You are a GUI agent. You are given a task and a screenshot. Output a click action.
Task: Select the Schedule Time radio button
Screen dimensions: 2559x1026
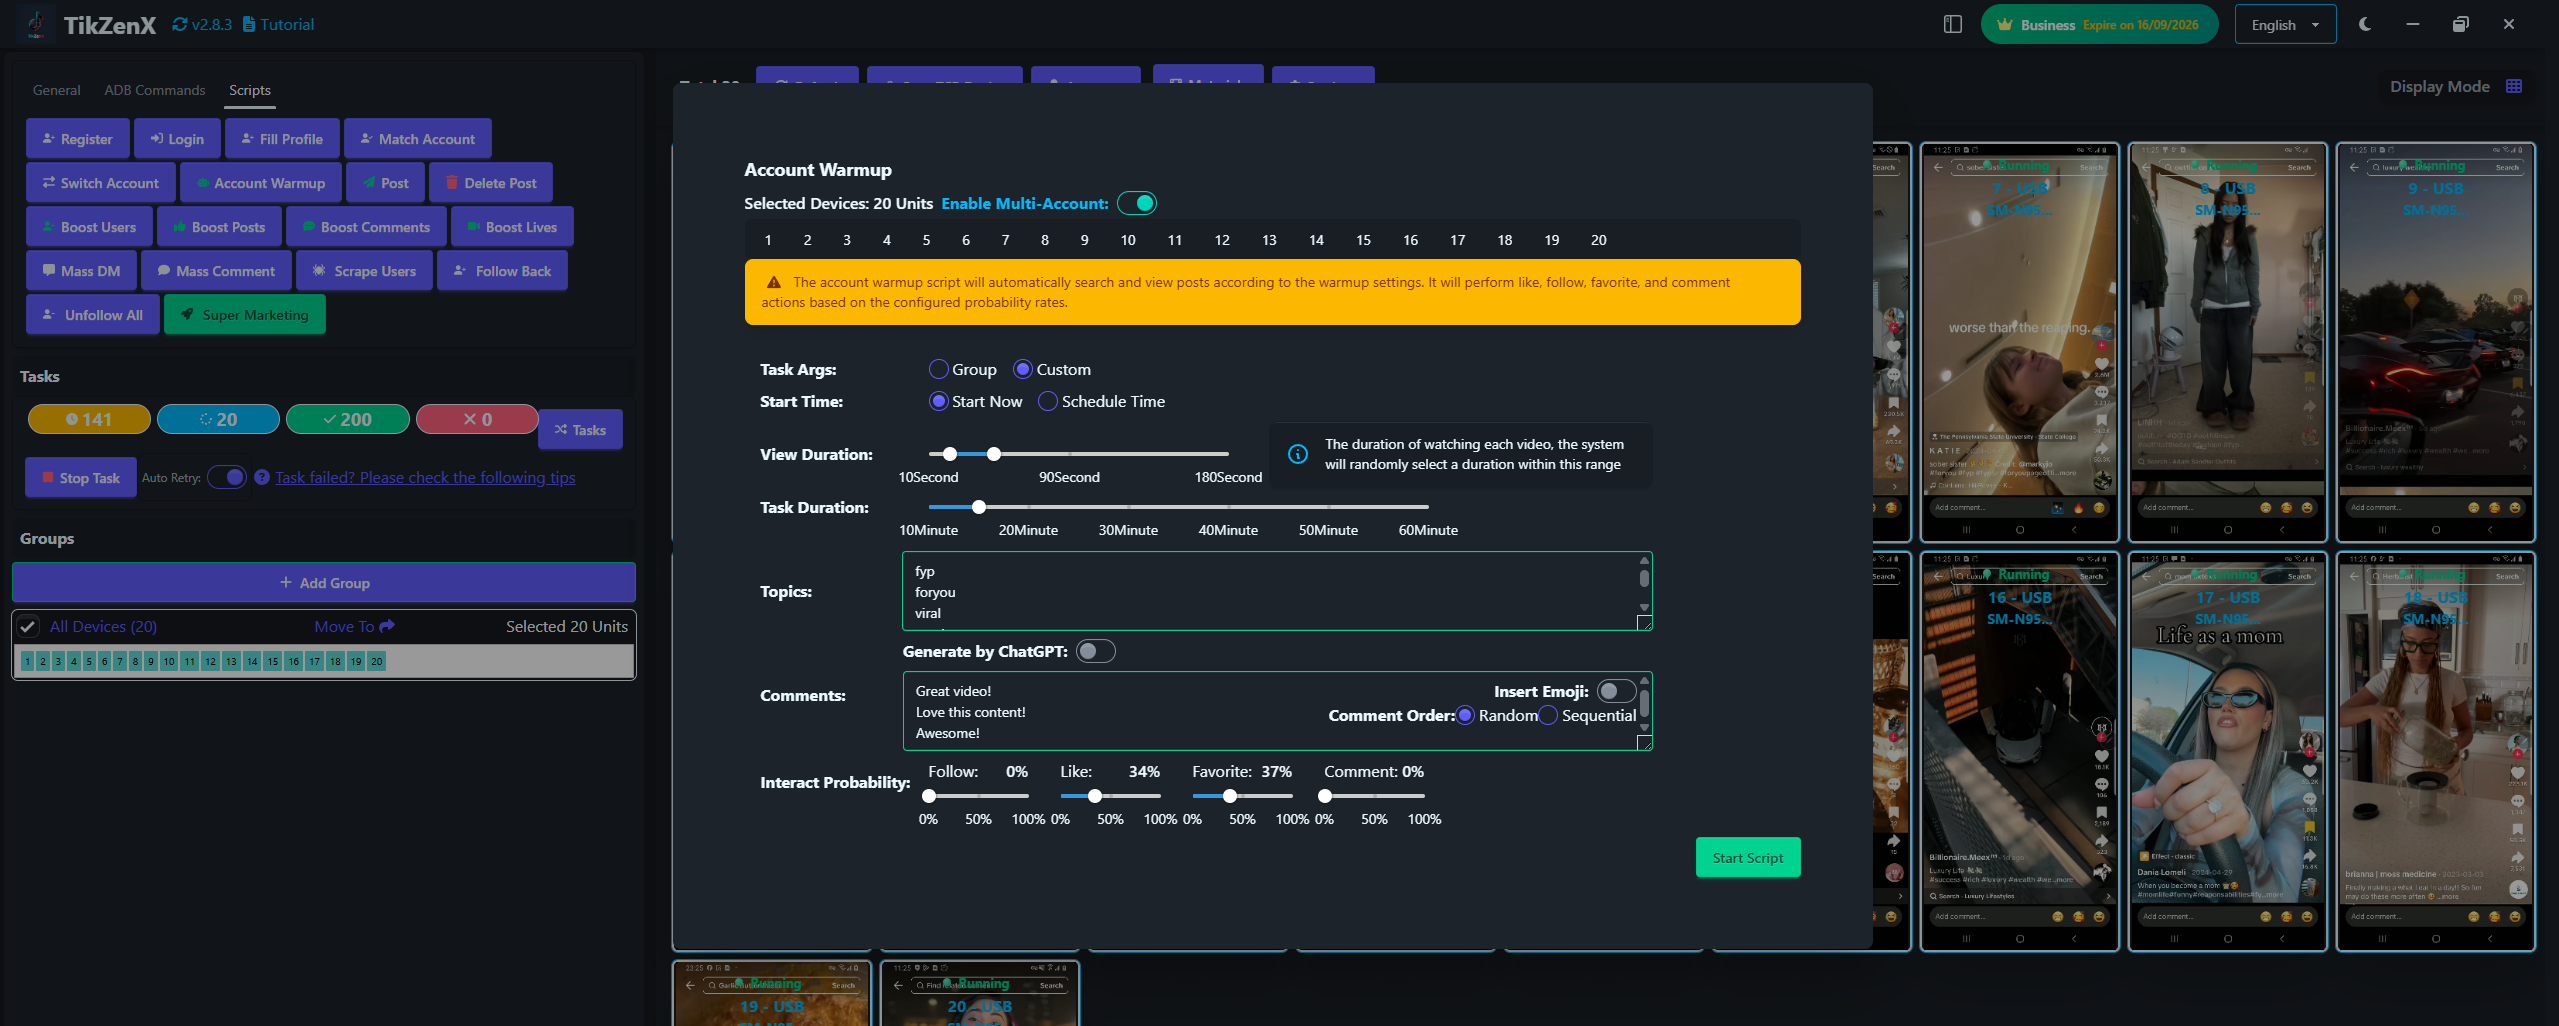[x=1047, y=401]
